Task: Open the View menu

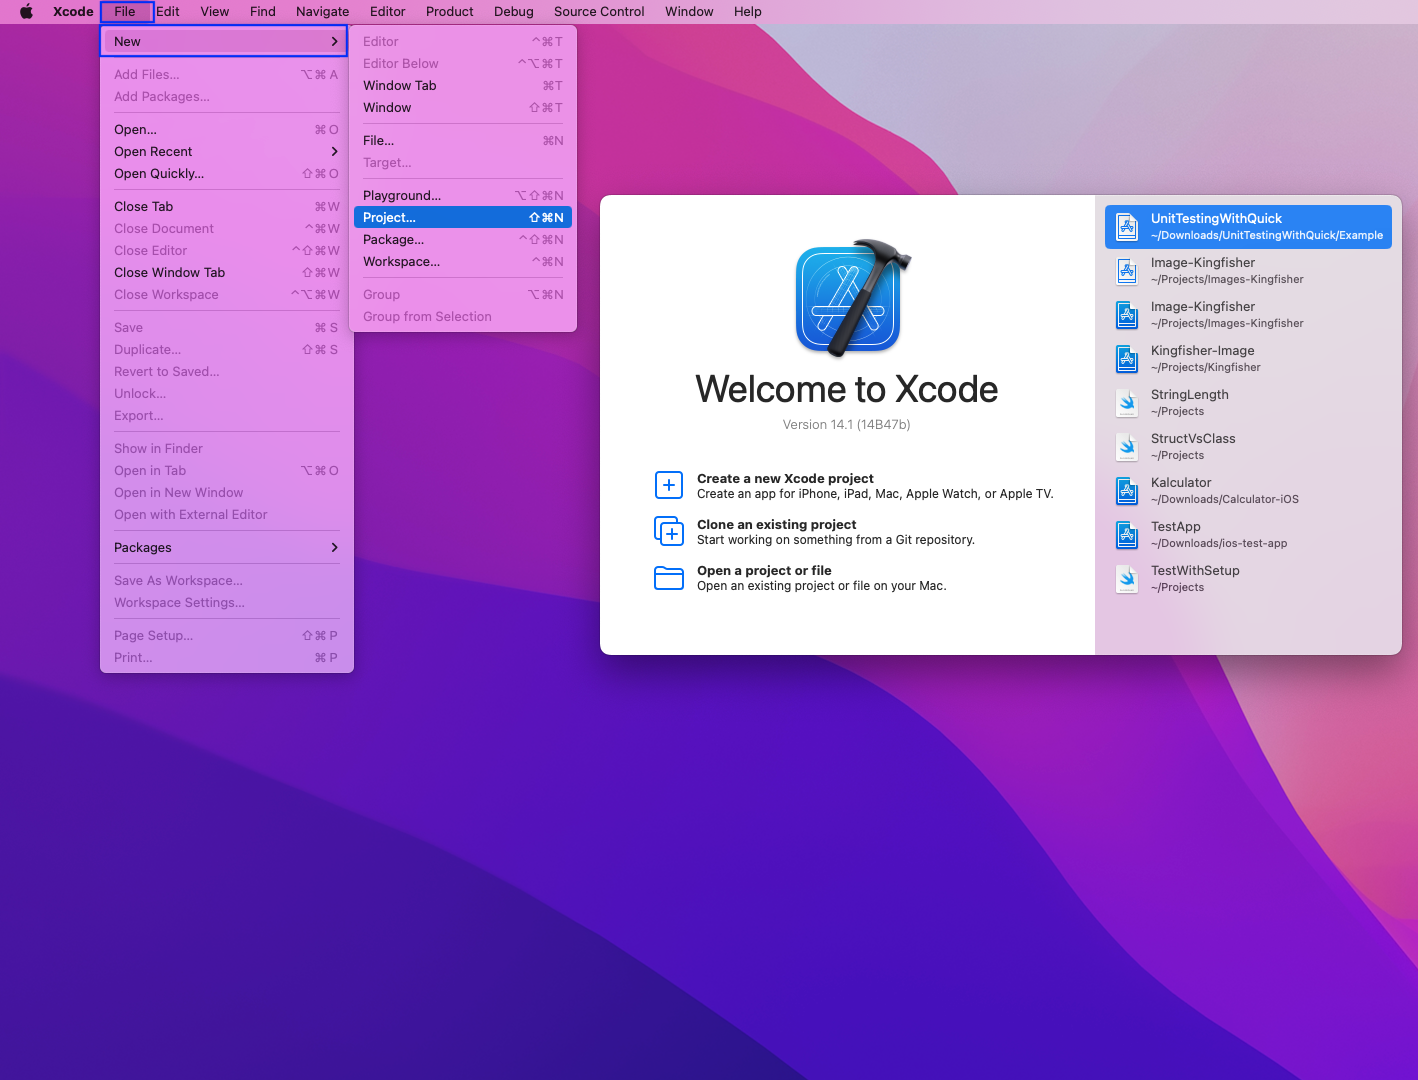Action: (215, 12)
